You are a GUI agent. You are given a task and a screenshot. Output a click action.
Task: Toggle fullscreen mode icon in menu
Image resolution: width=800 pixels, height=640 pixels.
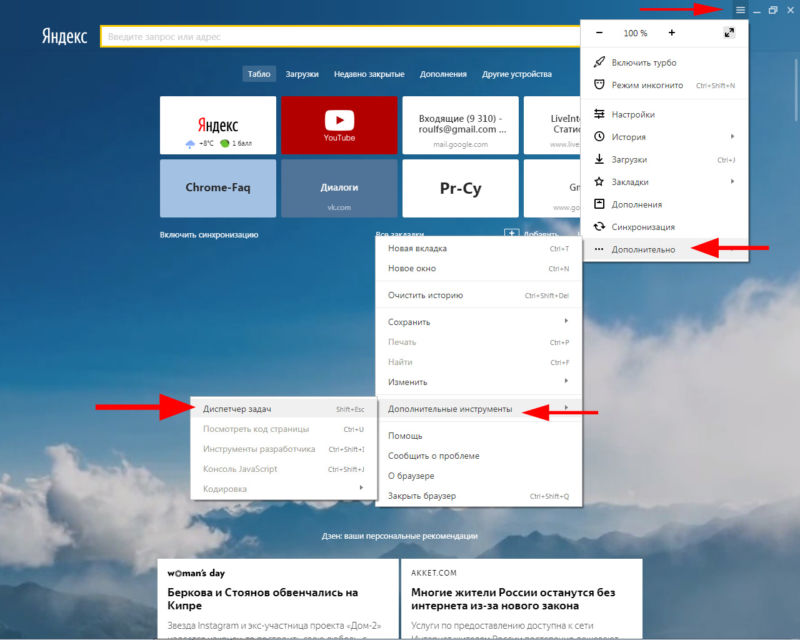coord(729,33)
